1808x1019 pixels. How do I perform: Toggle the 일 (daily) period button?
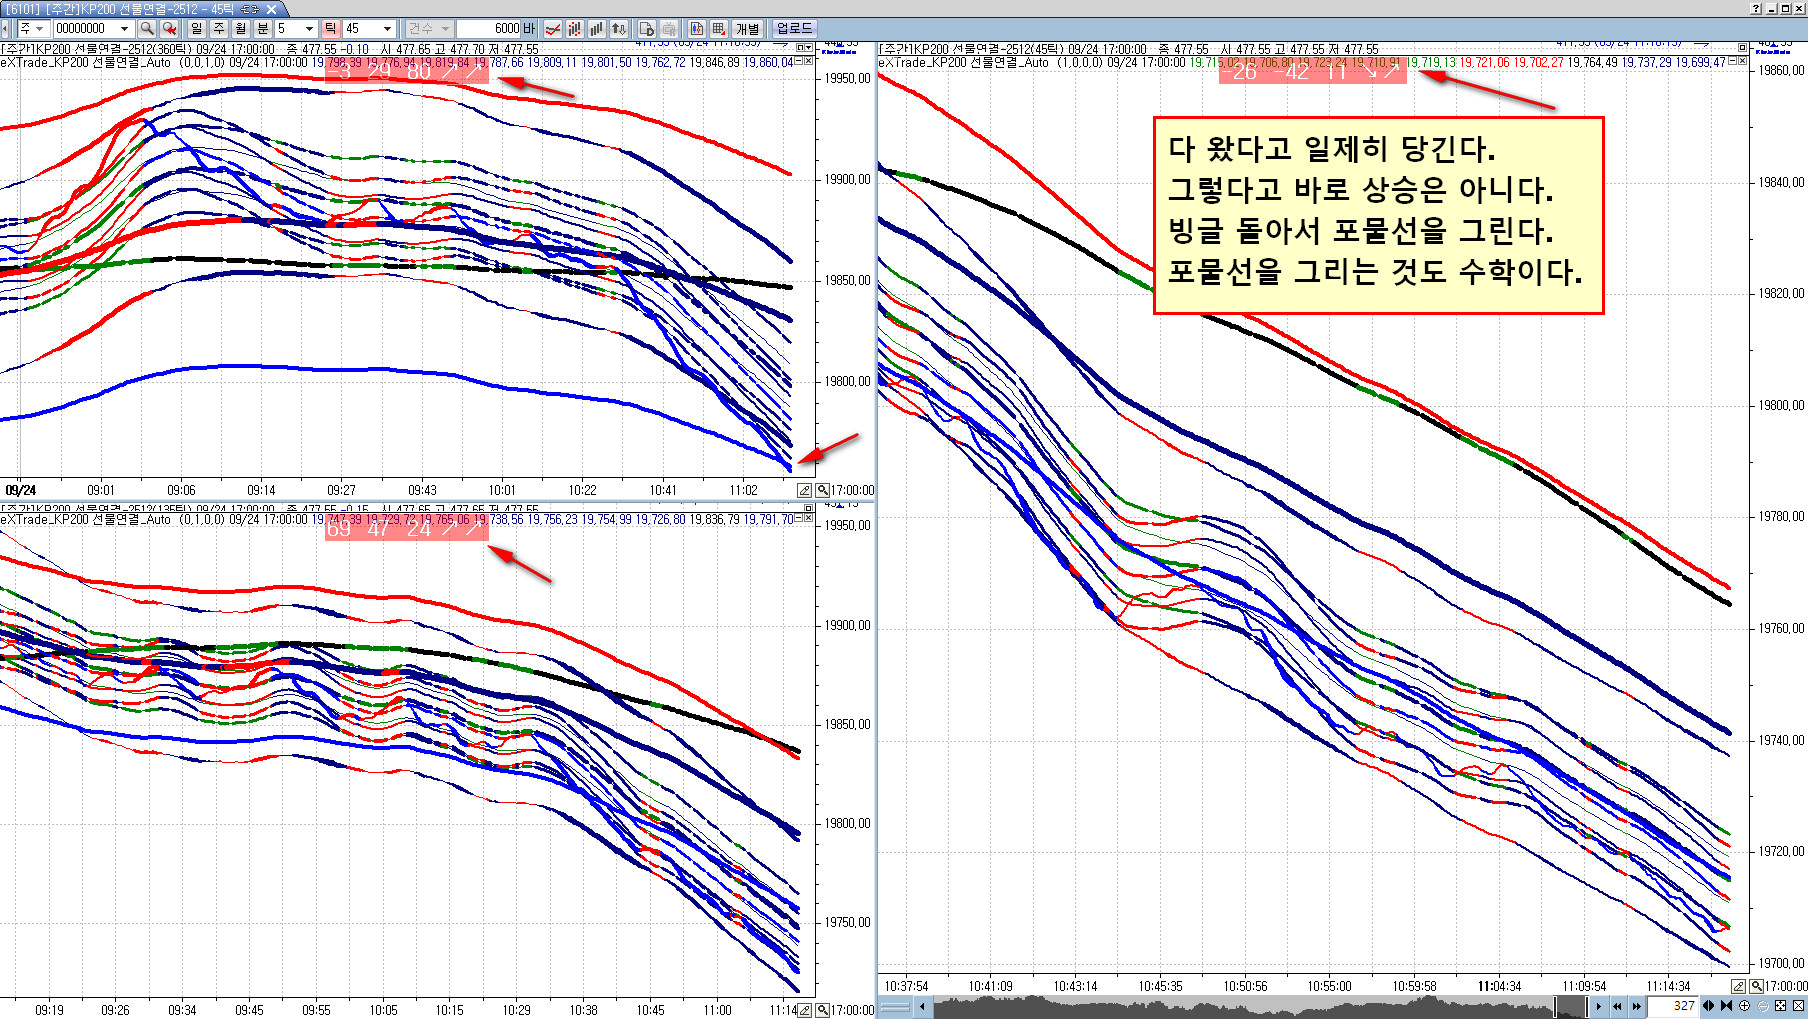pyautogui.click(x=196, y=29)
